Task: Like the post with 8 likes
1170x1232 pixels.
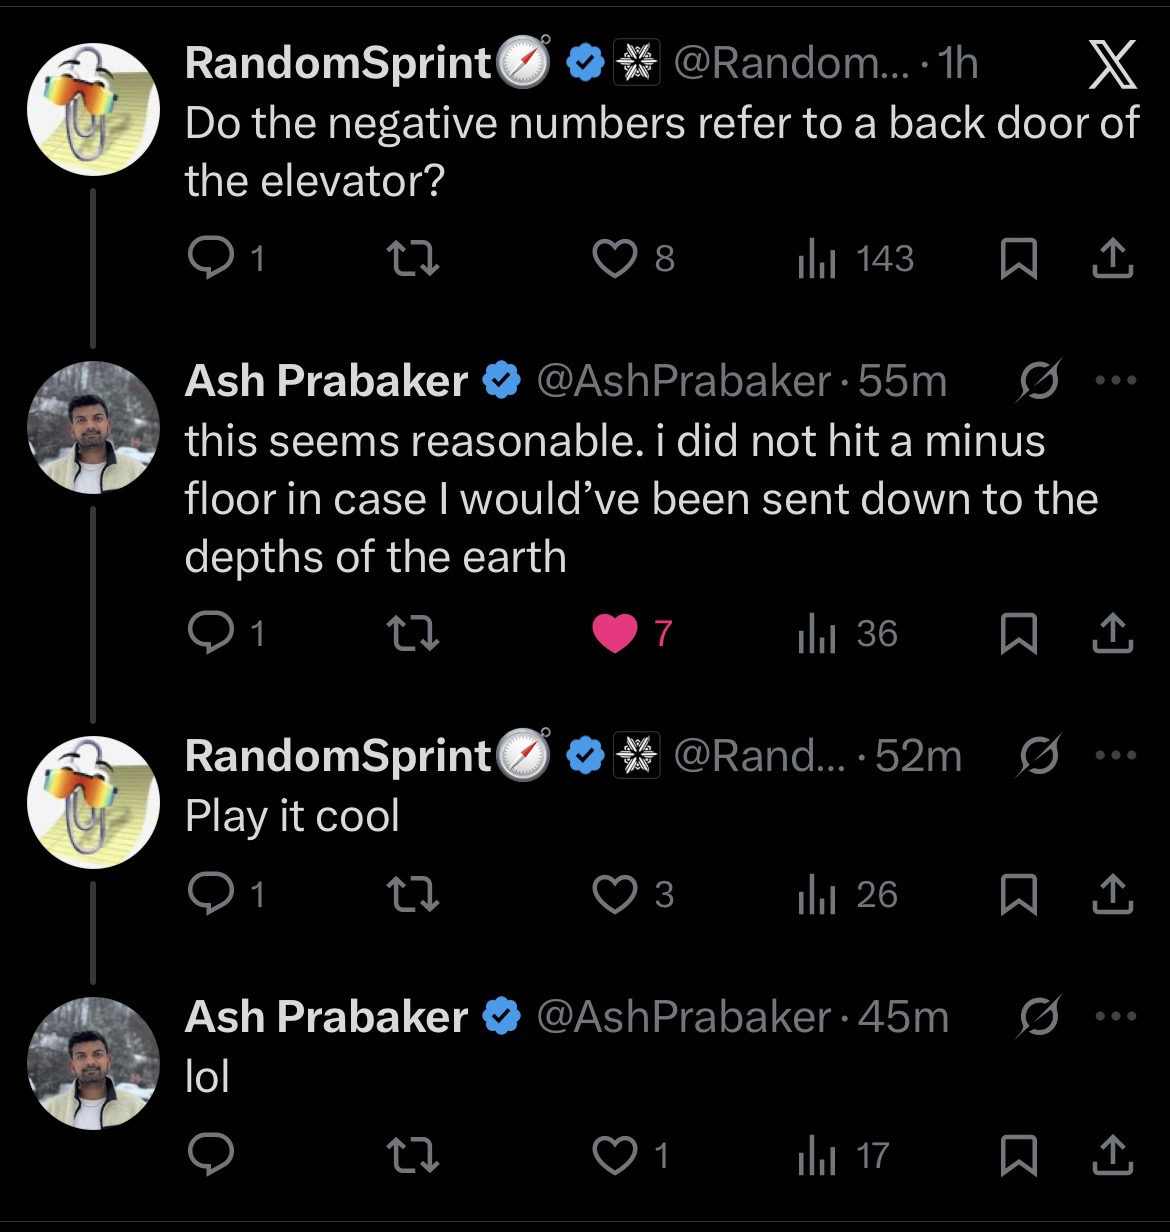Action: pos(616,259)
